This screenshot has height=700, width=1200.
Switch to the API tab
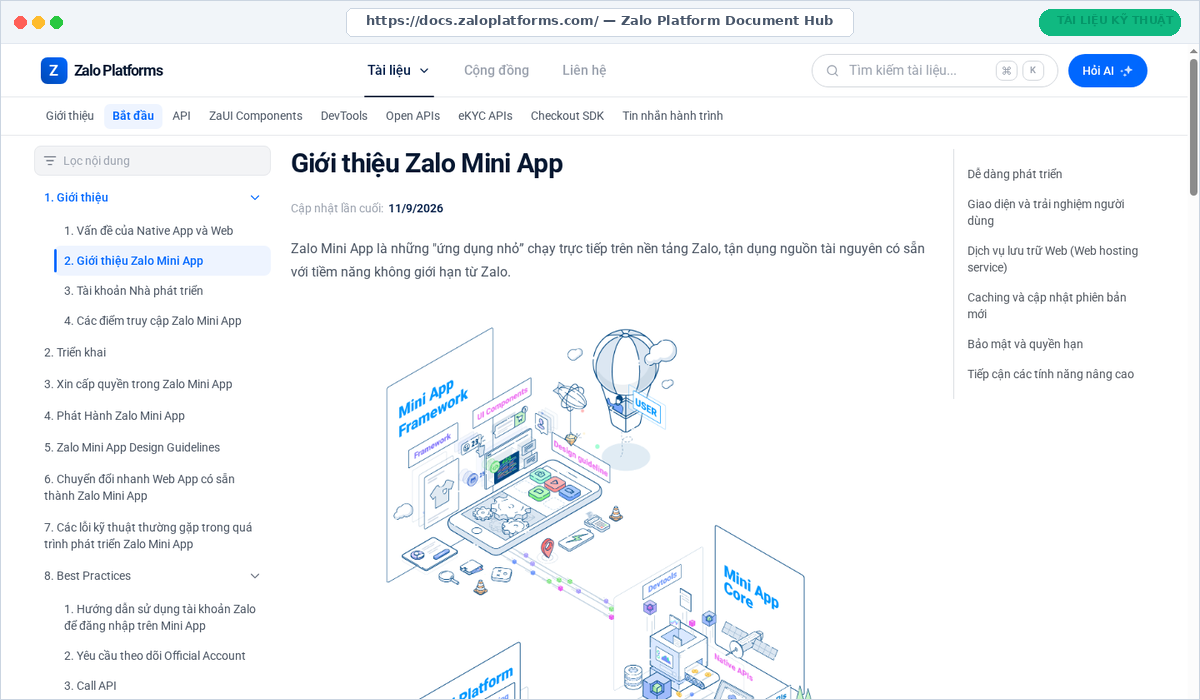point(181,116)
